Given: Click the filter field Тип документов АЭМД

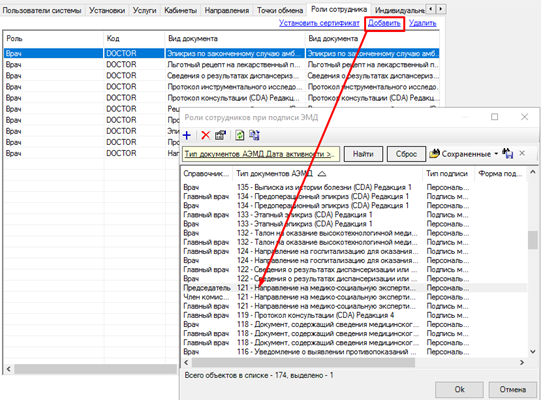Looking at the screenshot, I should [x=261, y=154].
